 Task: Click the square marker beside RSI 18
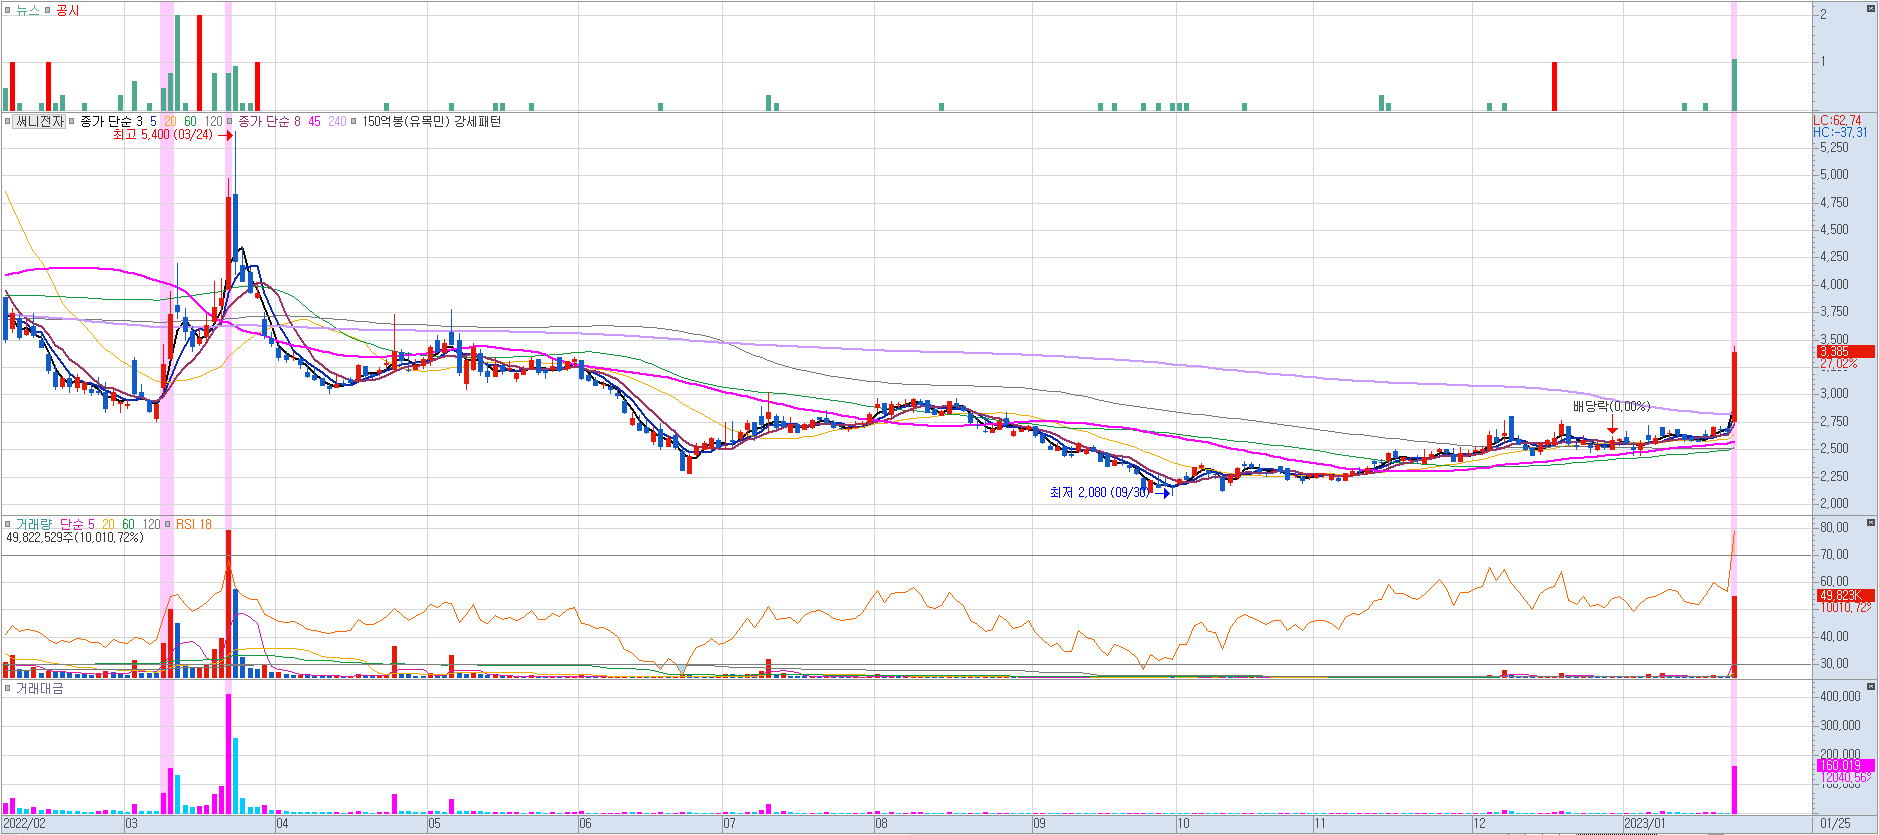point(169,524)
